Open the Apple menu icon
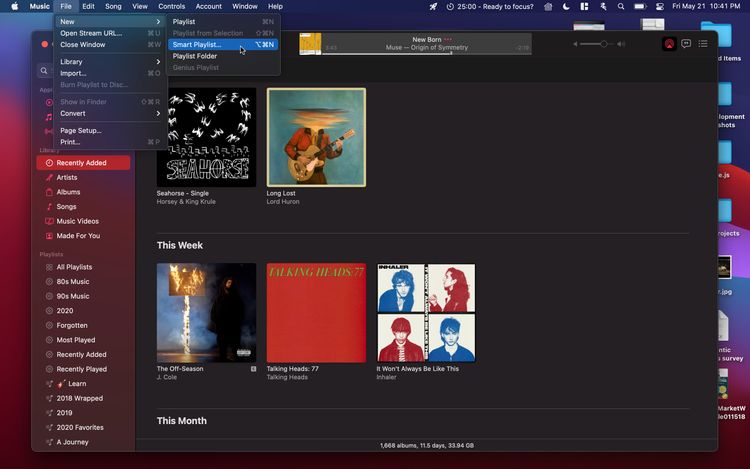750x469 pixels. pos(15,6)
